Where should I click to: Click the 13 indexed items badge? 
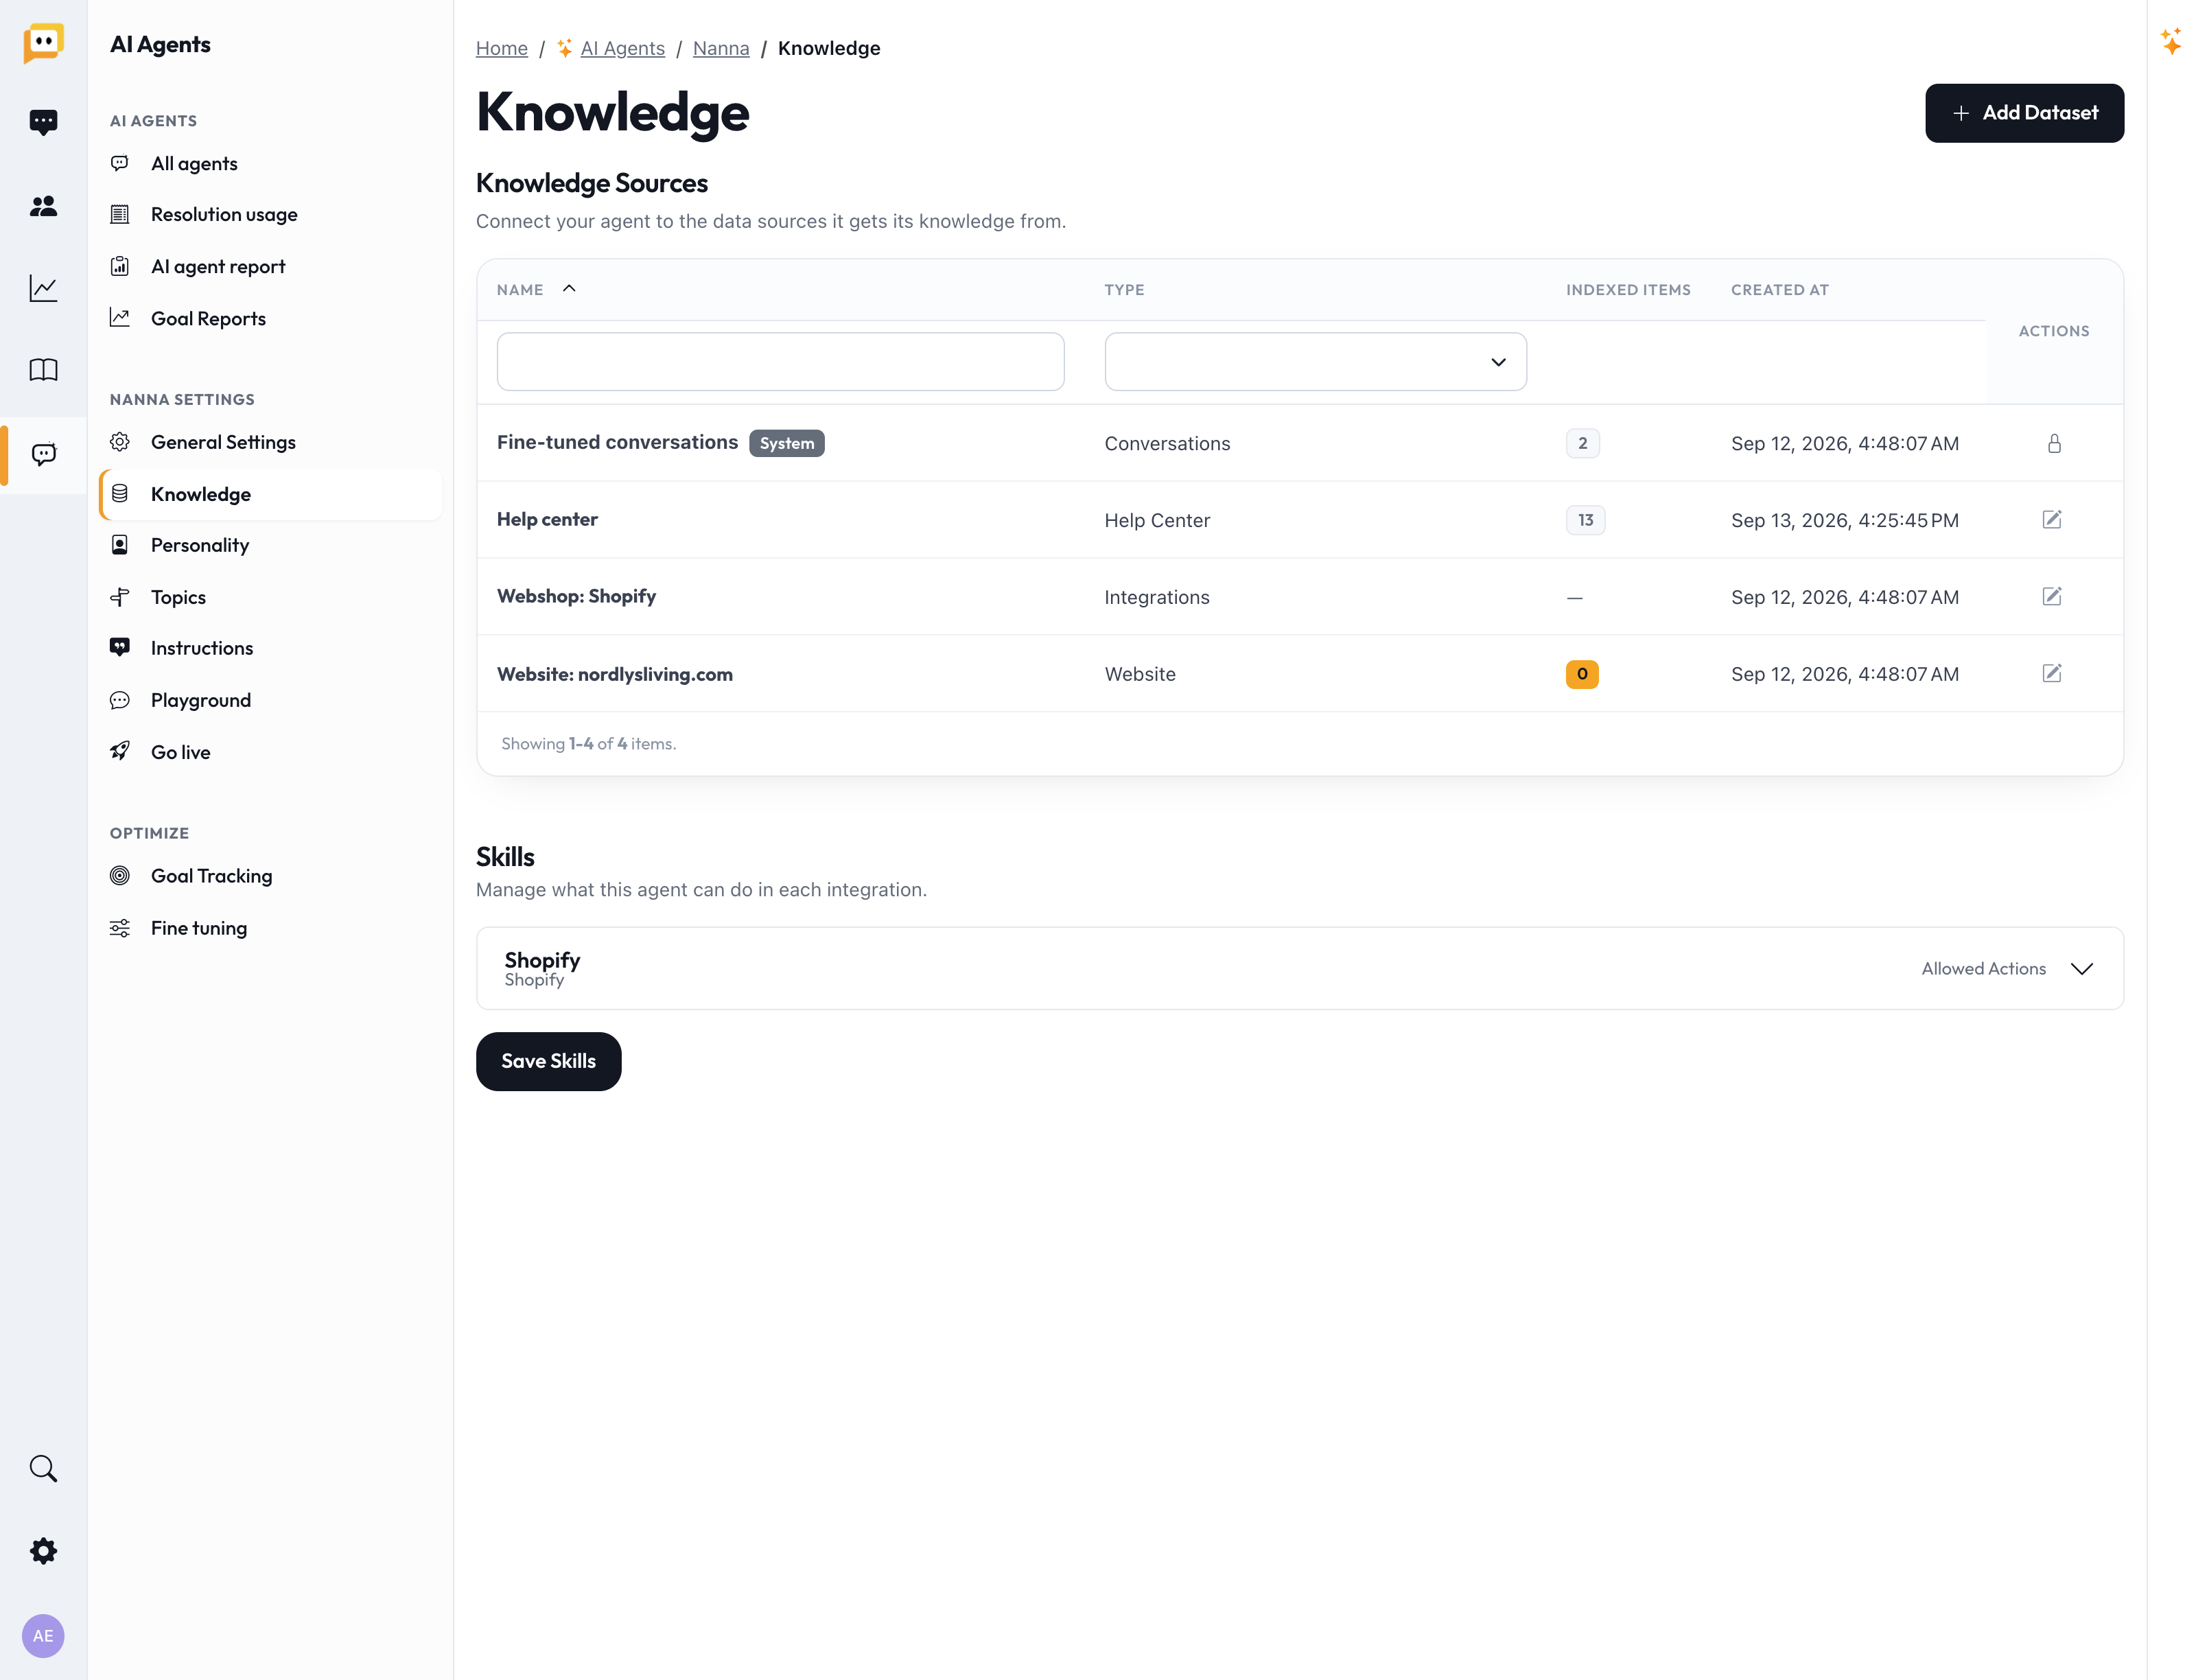click(1585, 520)
